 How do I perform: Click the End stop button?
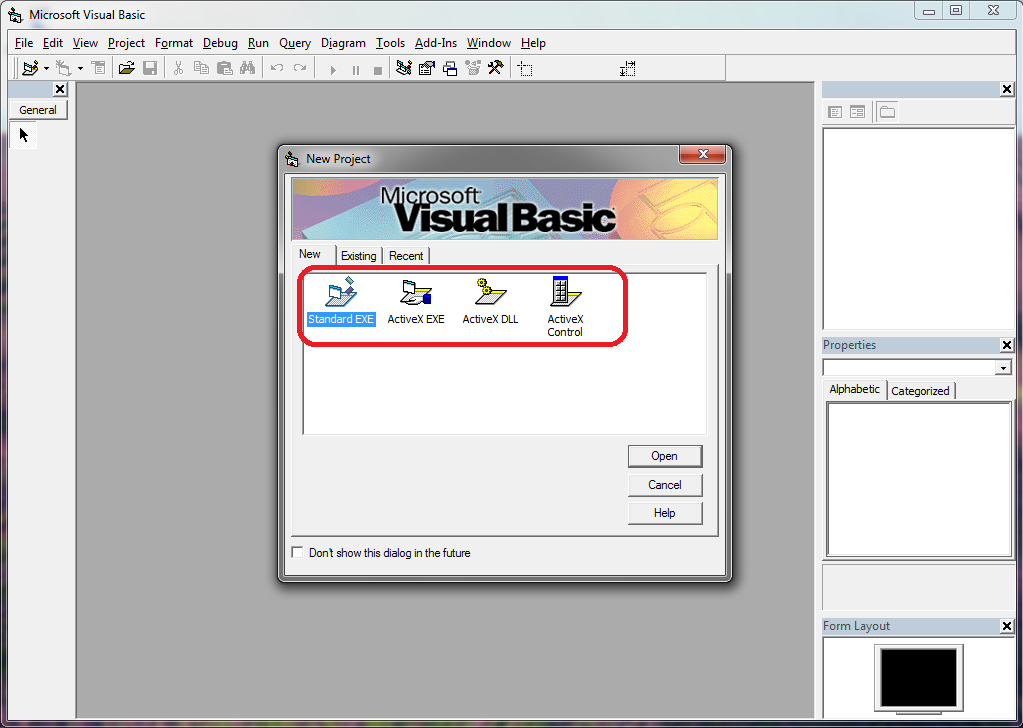point(378,70)
